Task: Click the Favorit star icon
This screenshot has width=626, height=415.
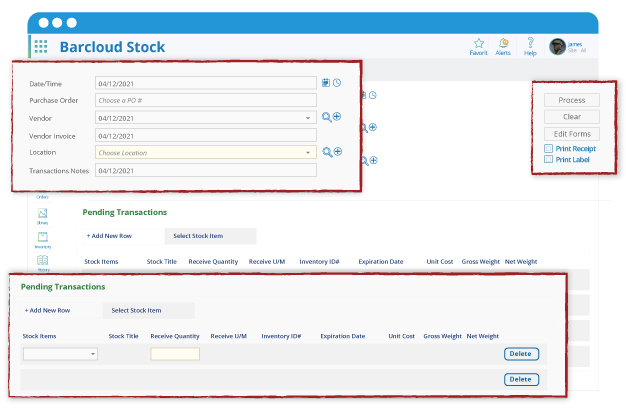Action: (x=479, y=43)
